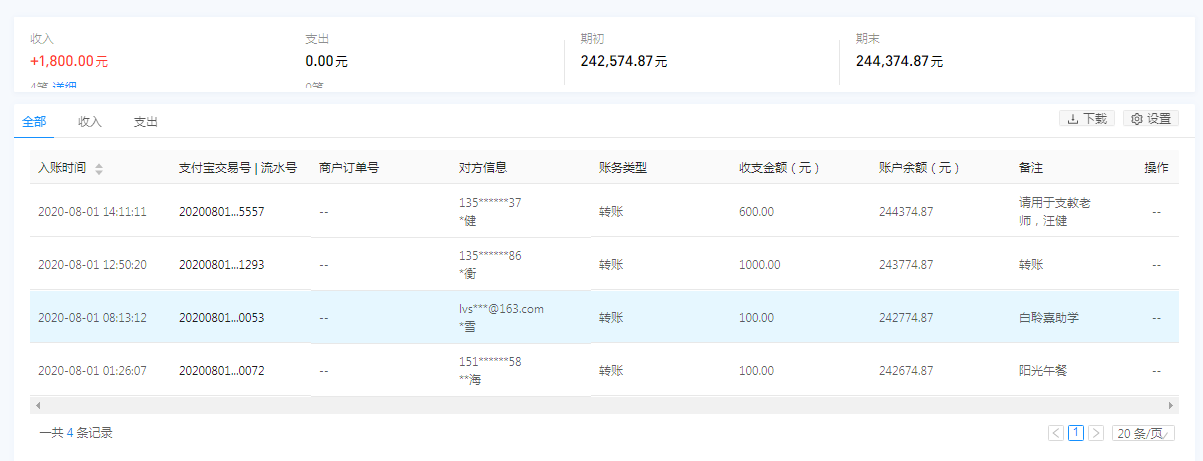Go to the next page arrow
1203x461 pixels.
[1096, 433]
